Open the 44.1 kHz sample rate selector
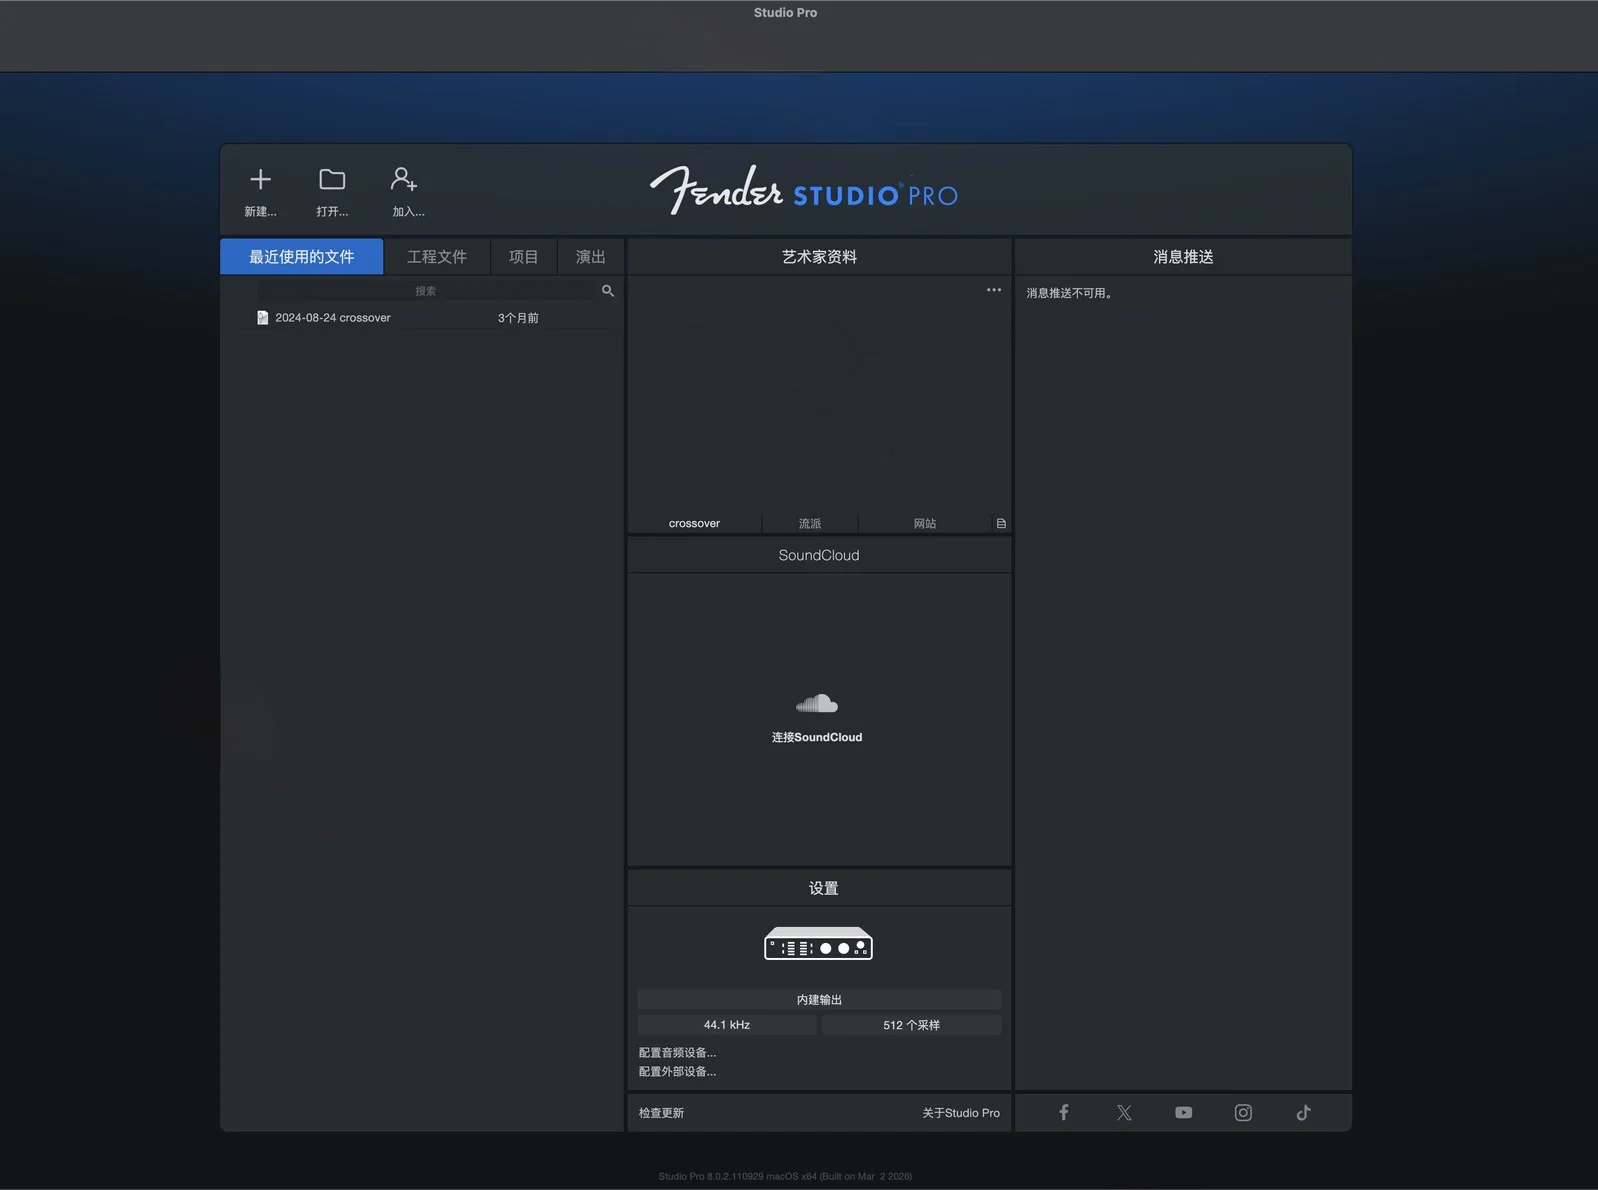This screenshot has width=1598, height=1190. point(727,1025)
